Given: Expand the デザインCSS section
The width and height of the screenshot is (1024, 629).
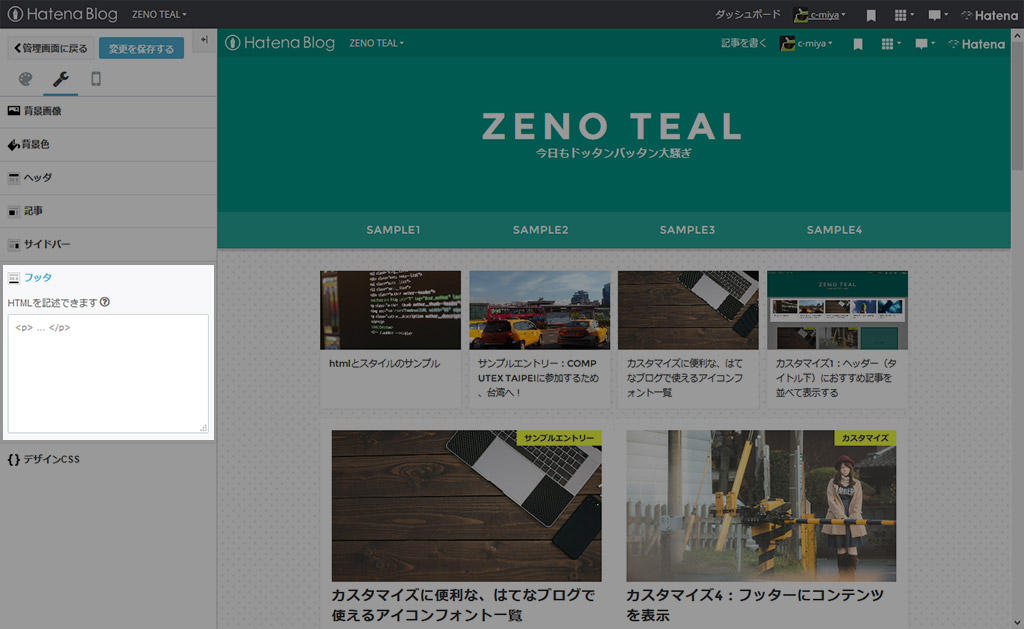Looking at the screenshot, I should (x=108, y=459).
